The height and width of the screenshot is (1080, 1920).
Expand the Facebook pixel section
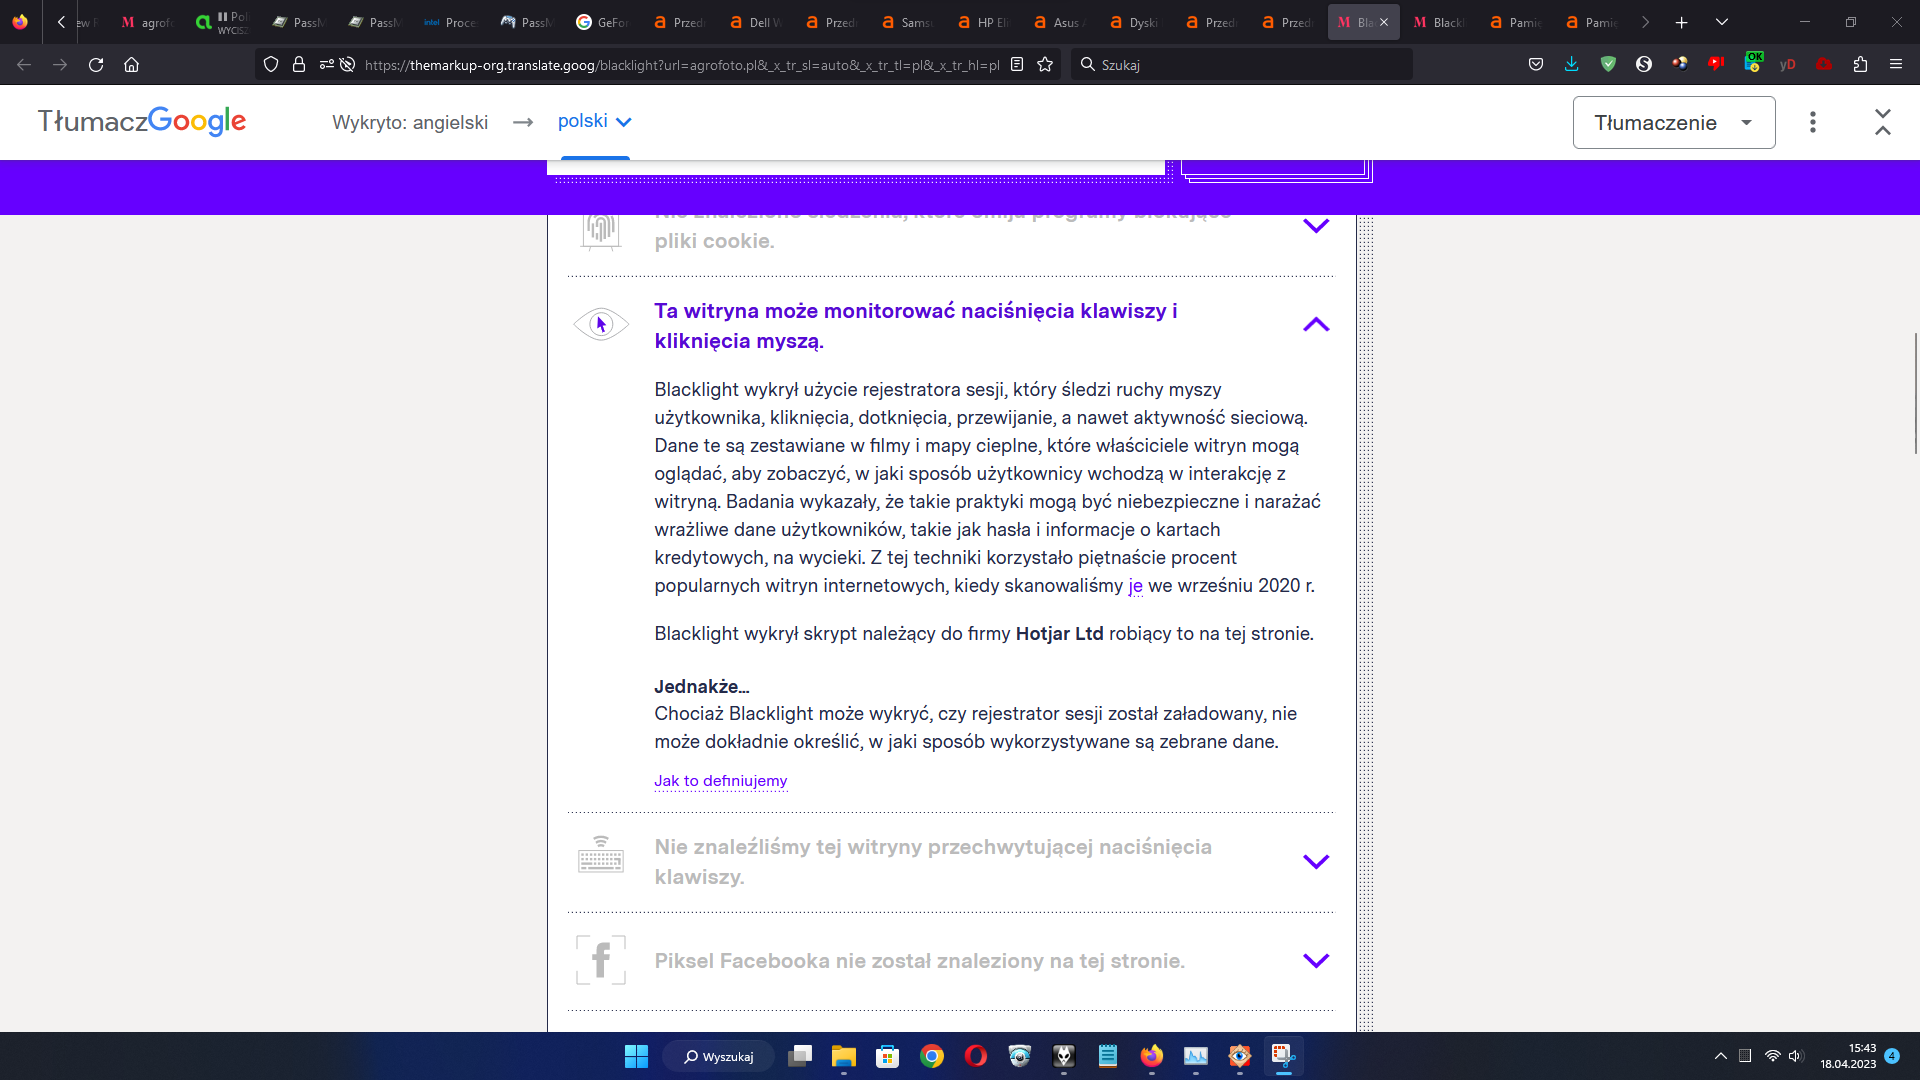click(1316, 961)
